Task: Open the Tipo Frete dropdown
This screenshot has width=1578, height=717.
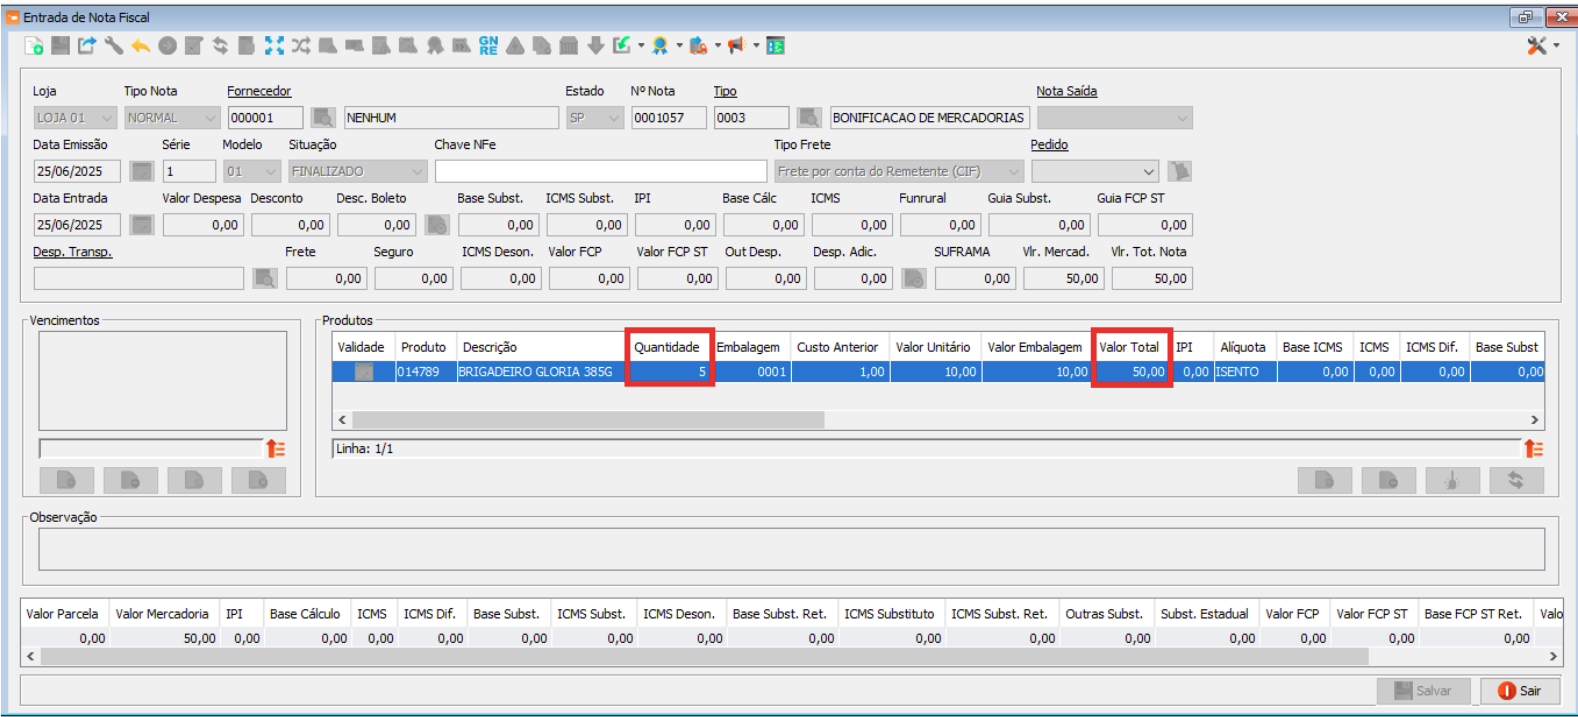Action: pos(1013,172)
